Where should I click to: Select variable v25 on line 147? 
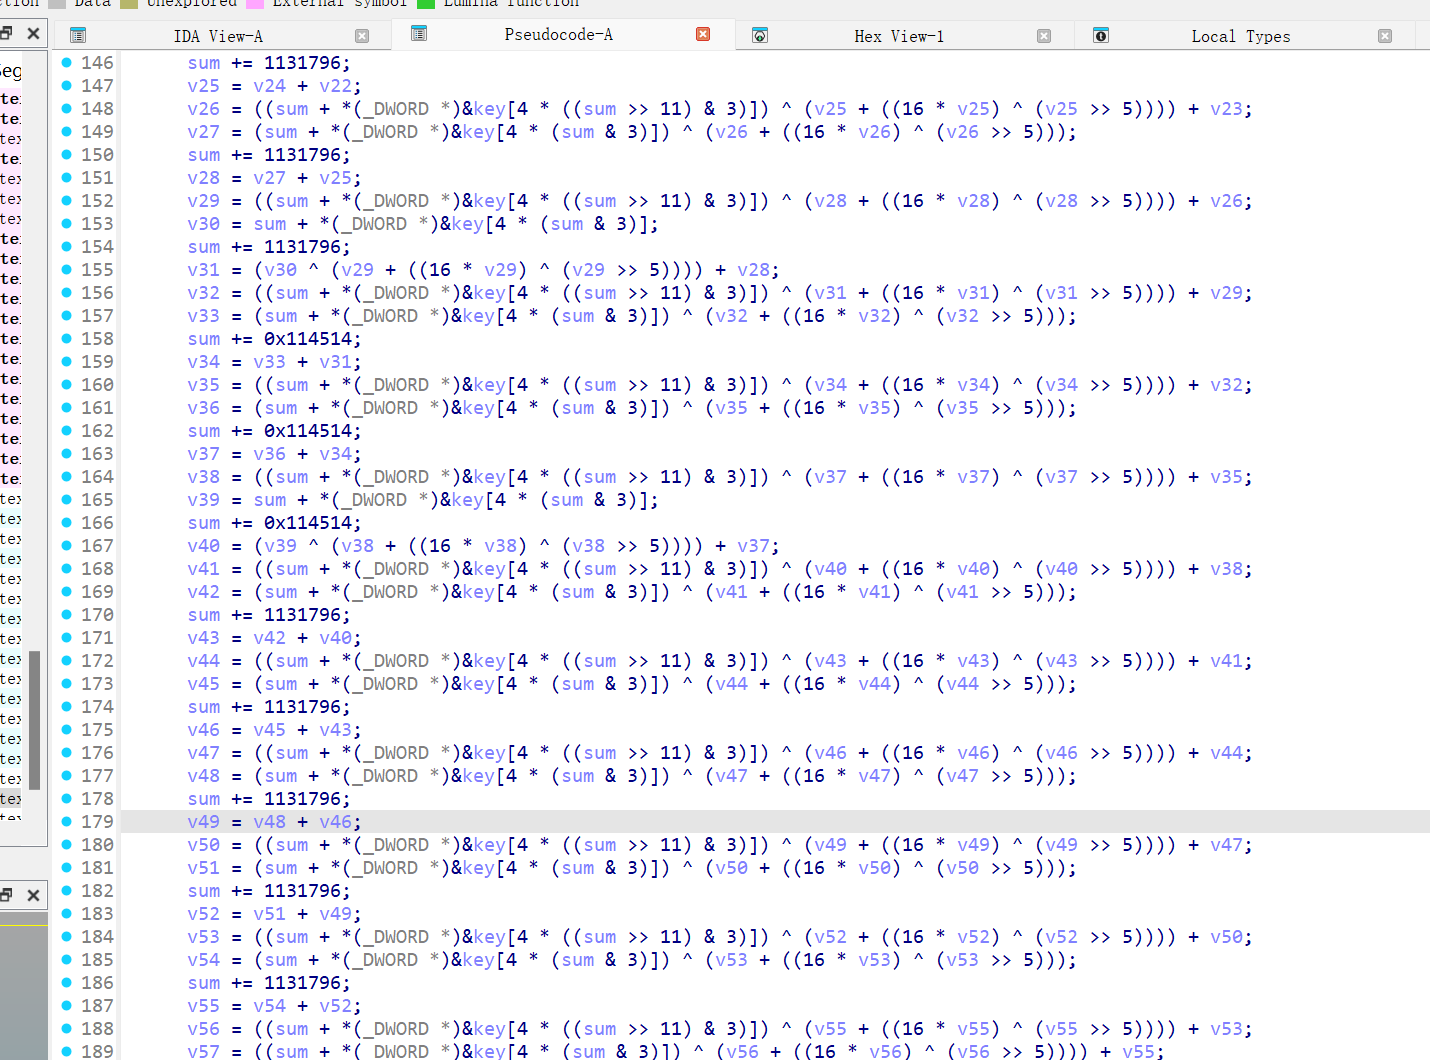pos(203,86)
